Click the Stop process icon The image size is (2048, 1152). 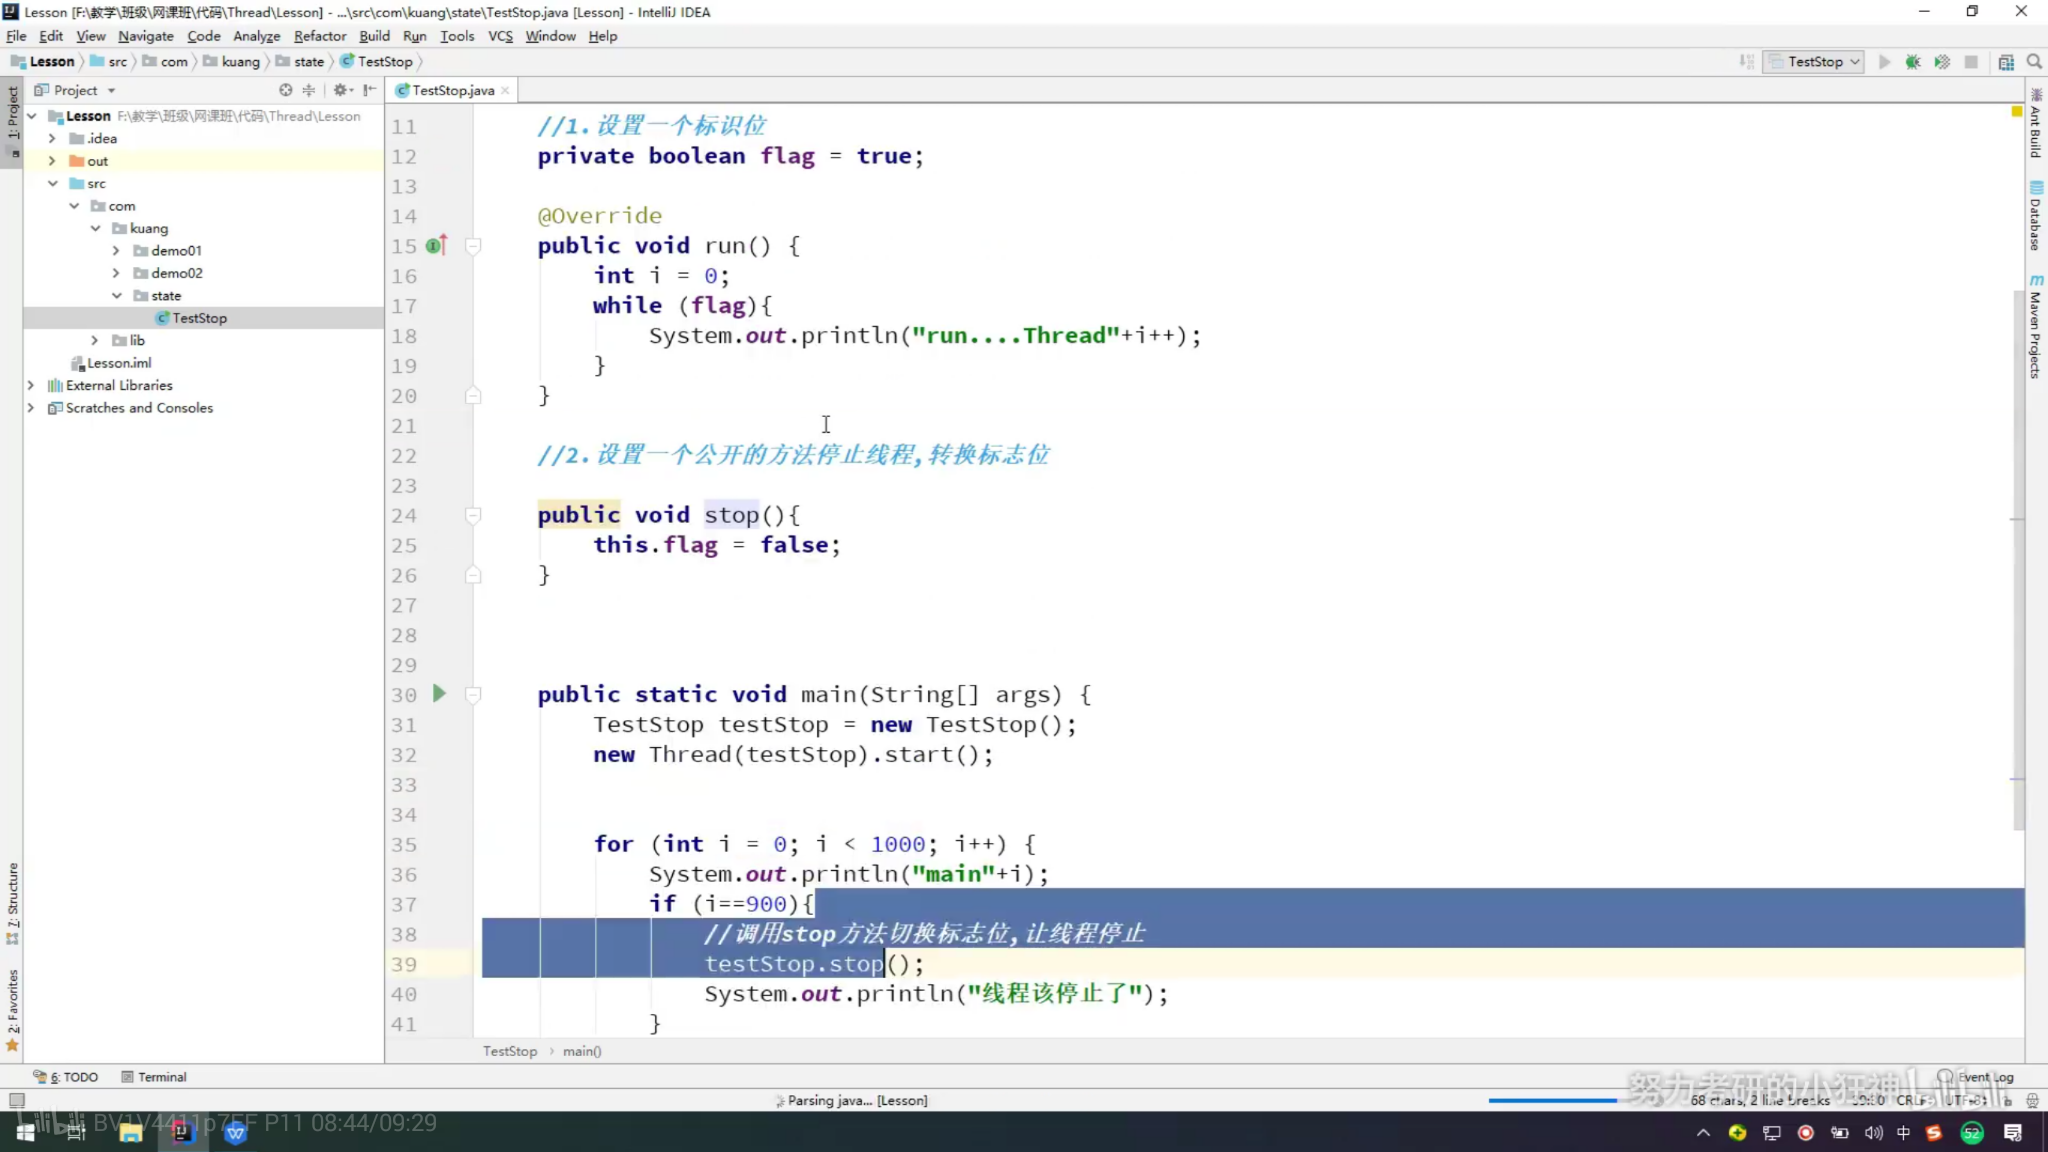tap(1971, 62)
